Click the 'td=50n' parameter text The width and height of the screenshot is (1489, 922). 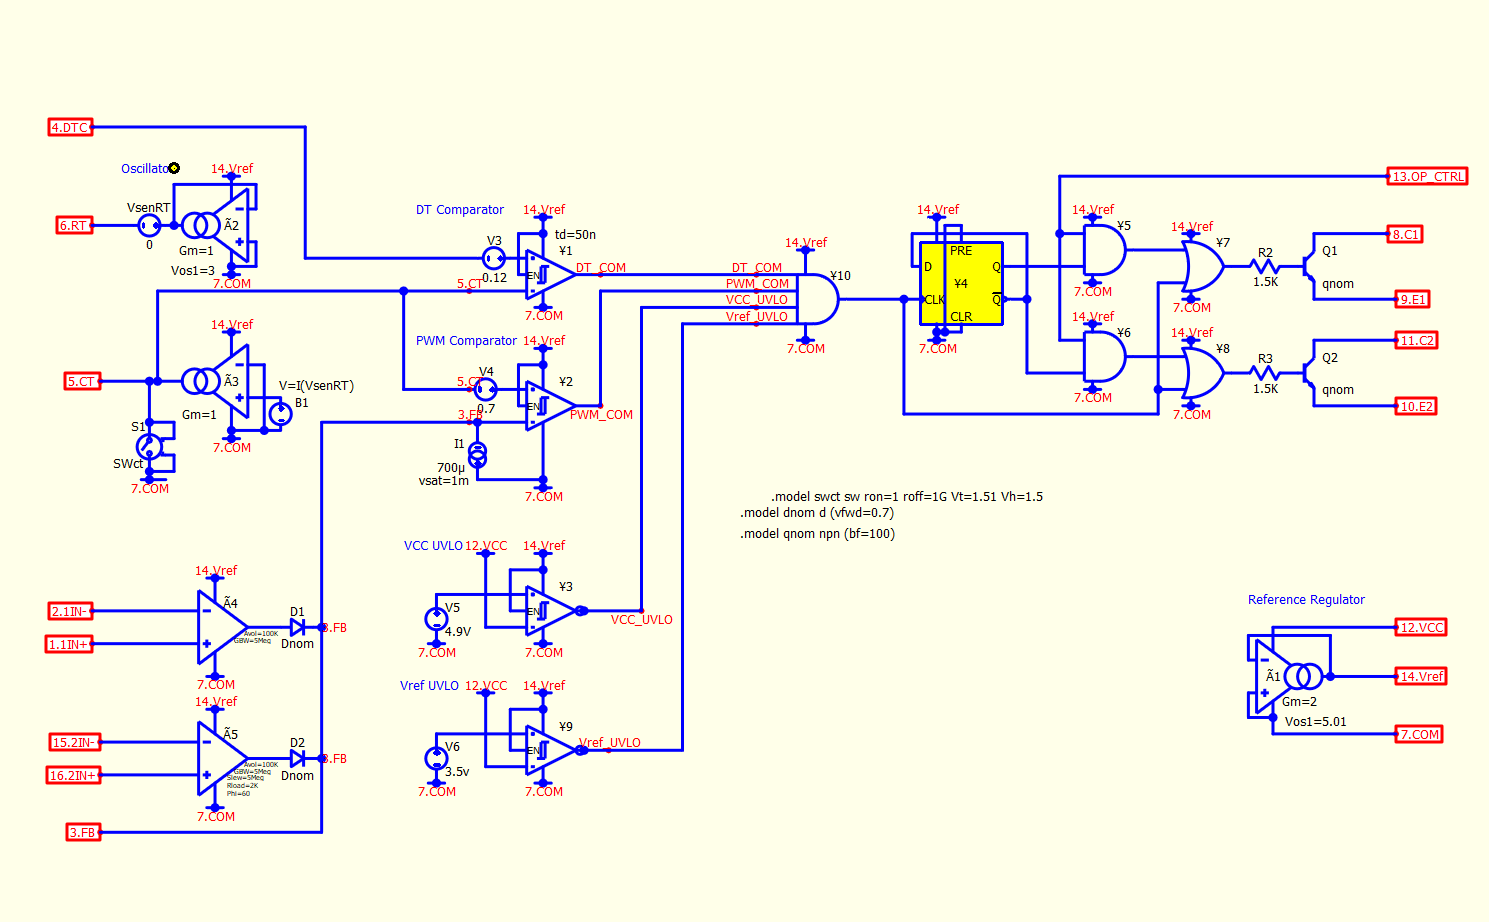tap(575, 235)
